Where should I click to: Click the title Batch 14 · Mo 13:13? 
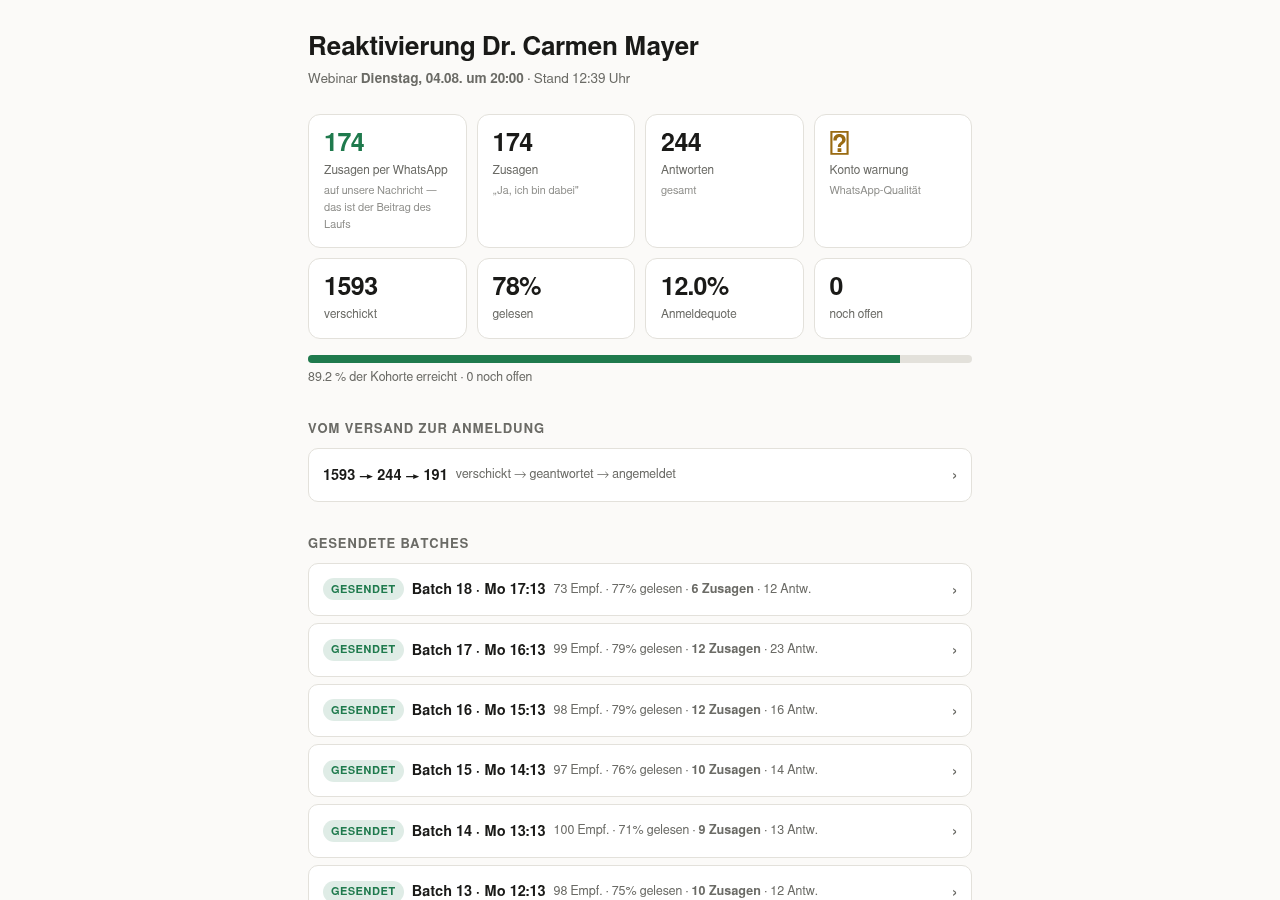click(478, 831)
